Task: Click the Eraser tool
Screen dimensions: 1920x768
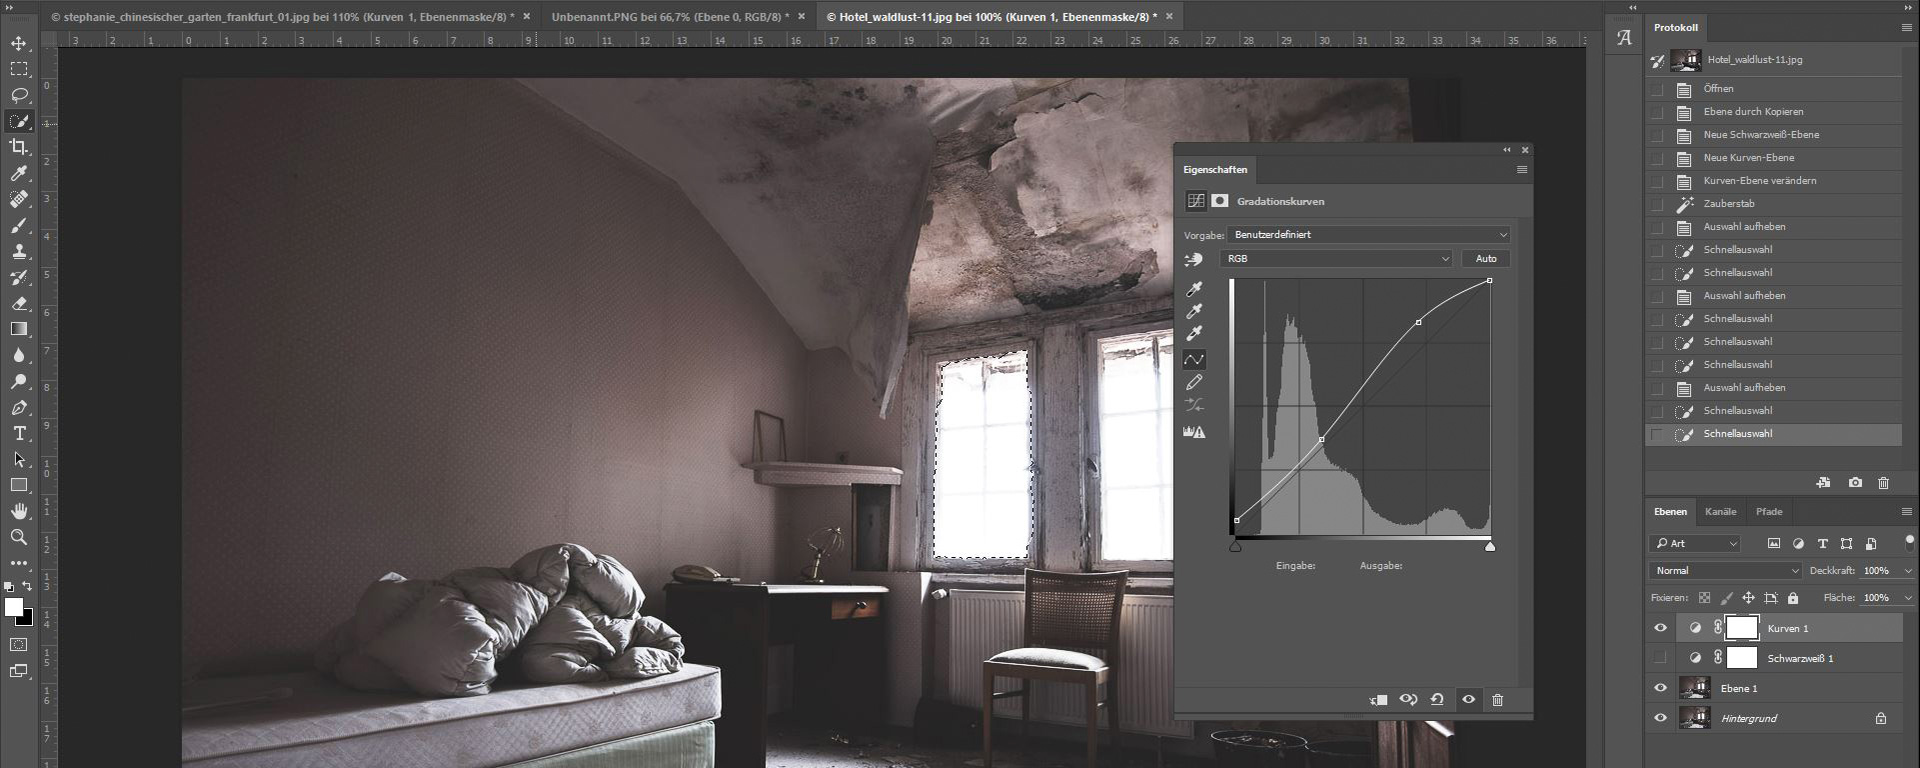Action: pyautogui.click(x=19, y=303)
